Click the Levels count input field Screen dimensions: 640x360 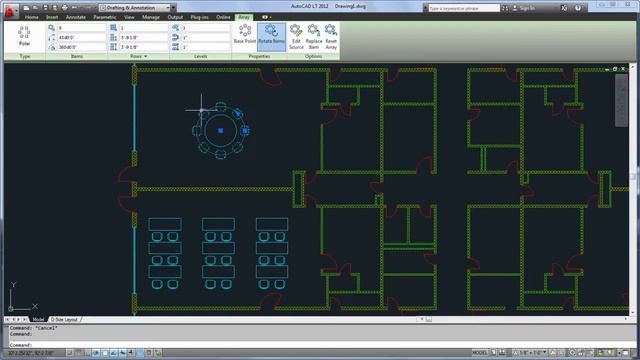point(205,28)
